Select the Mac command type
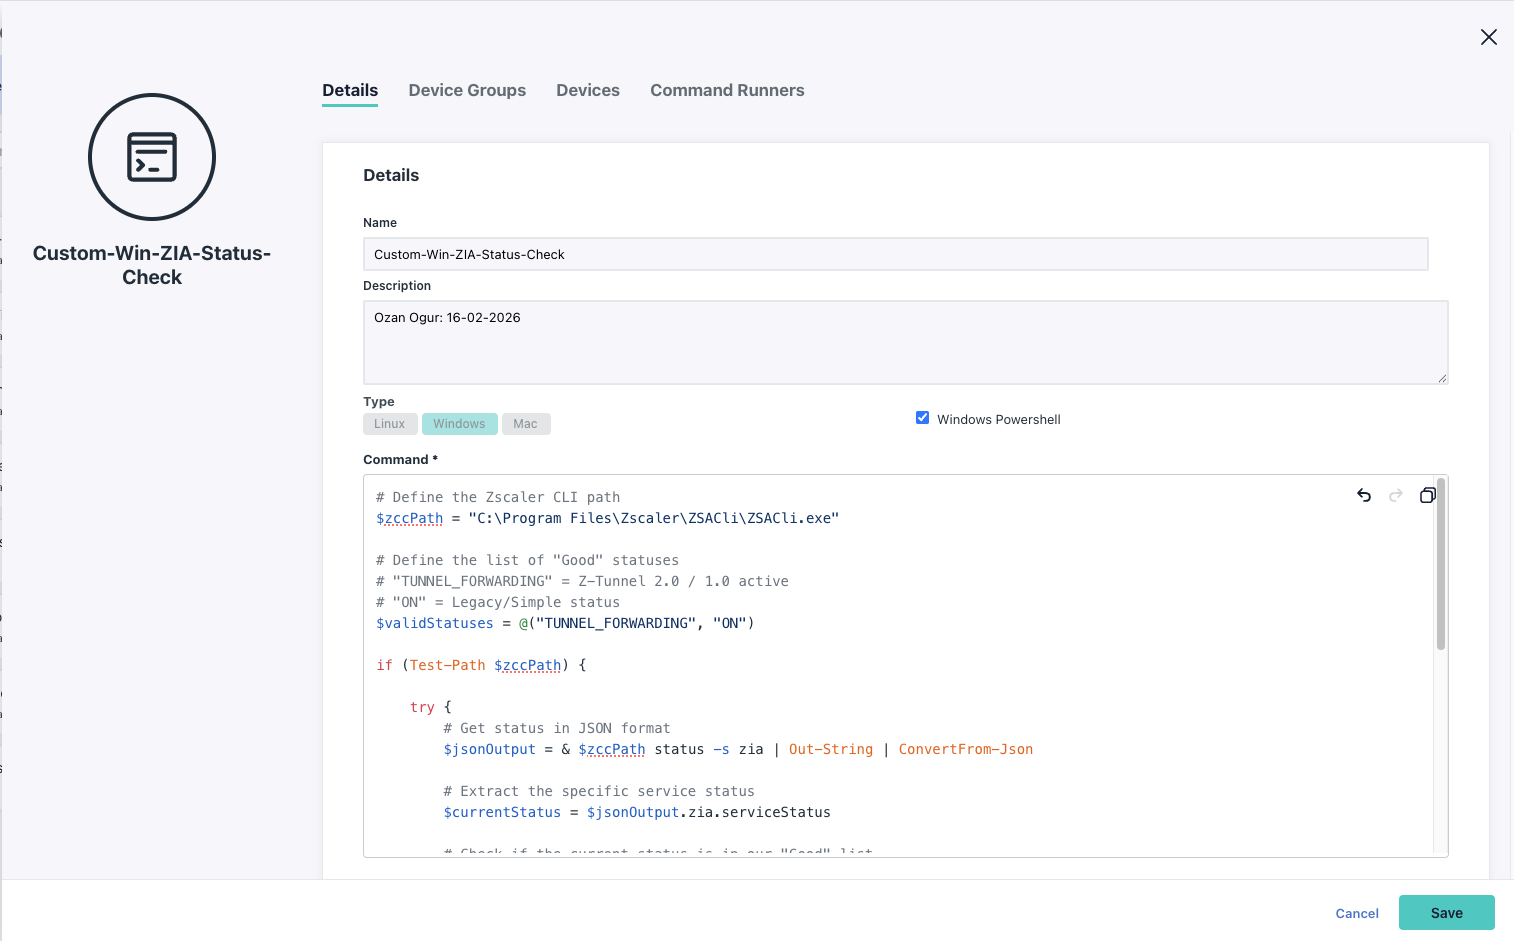Image resolution: width=1514 pixels, height=941 pixels. [525, 424]
